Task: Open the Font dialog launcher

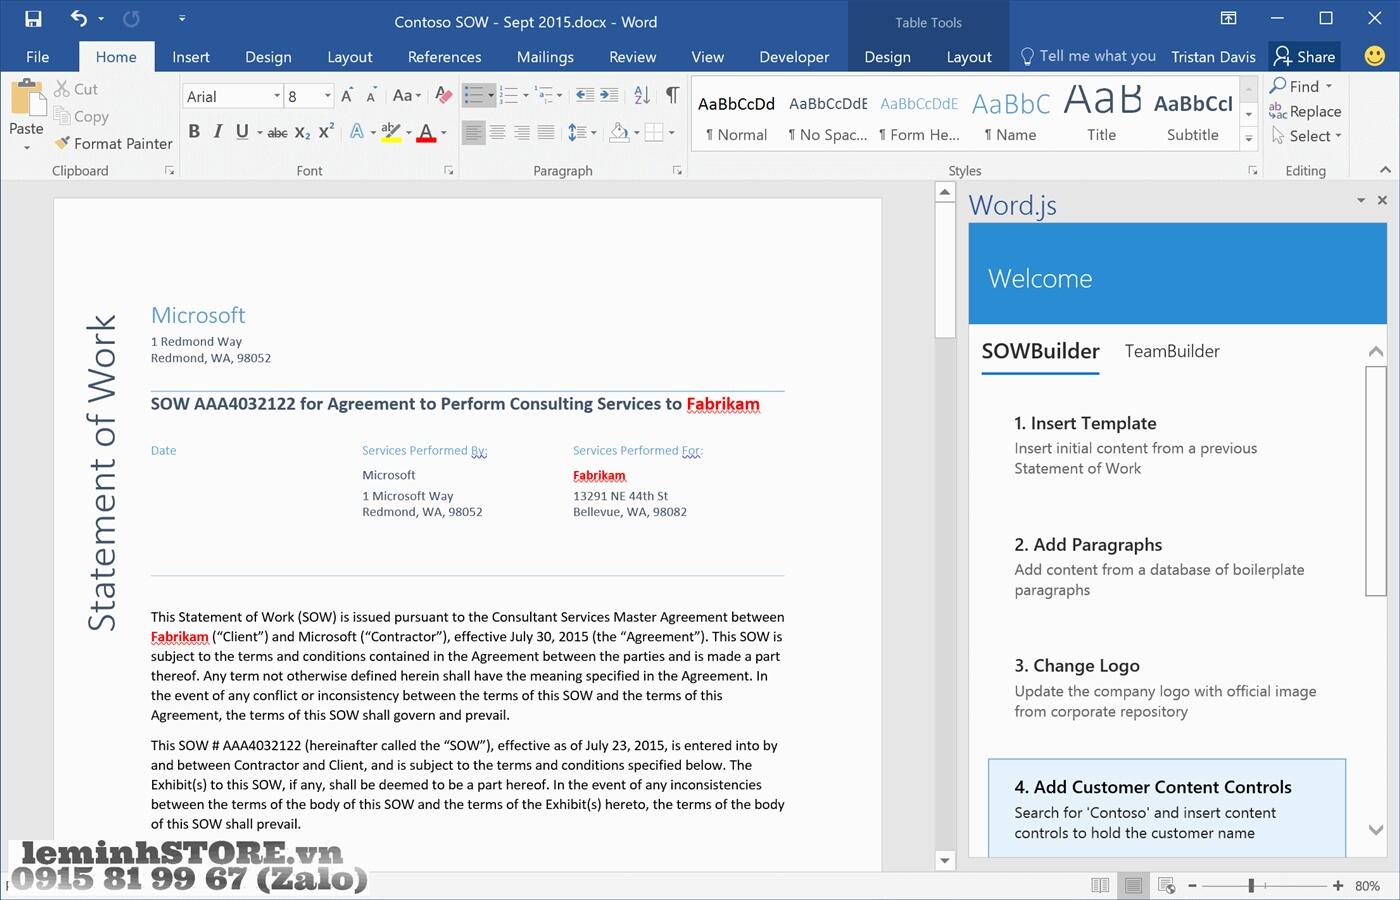Action: coord(448,171)
